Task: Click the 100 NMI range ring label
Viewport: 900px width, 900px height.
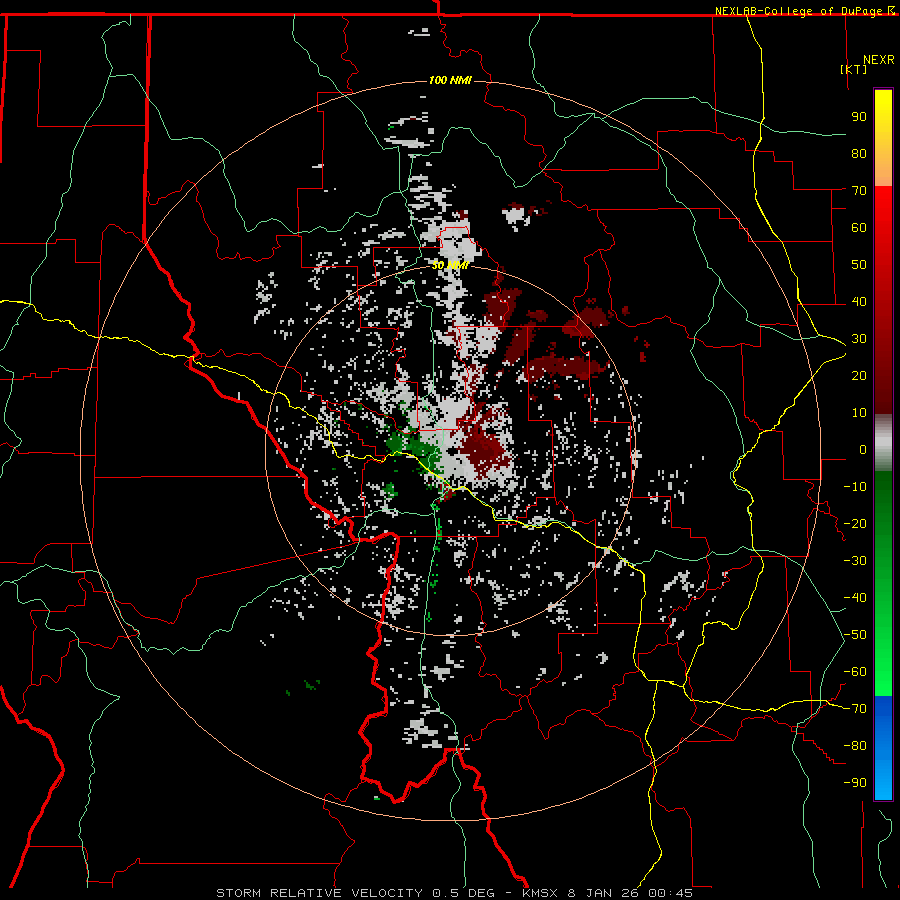Action: pyautogui.click(x=450, y=80)
